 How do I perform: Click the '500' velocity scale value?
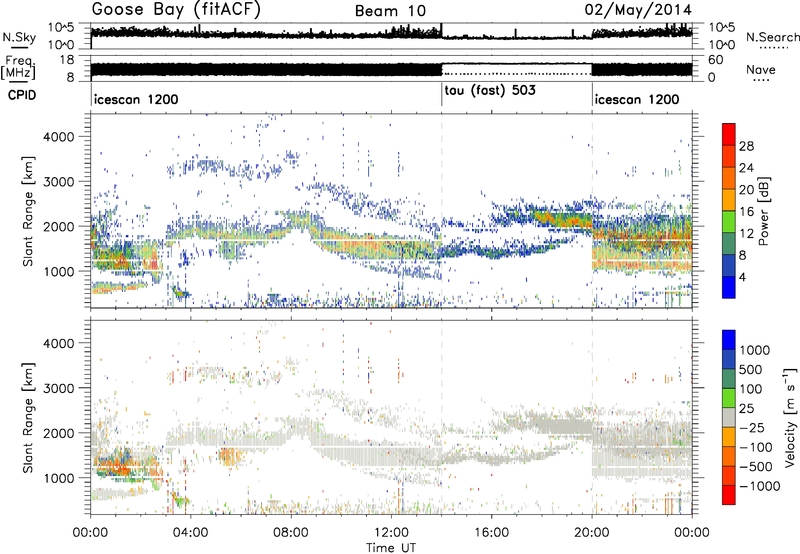(x=751, y=370)
